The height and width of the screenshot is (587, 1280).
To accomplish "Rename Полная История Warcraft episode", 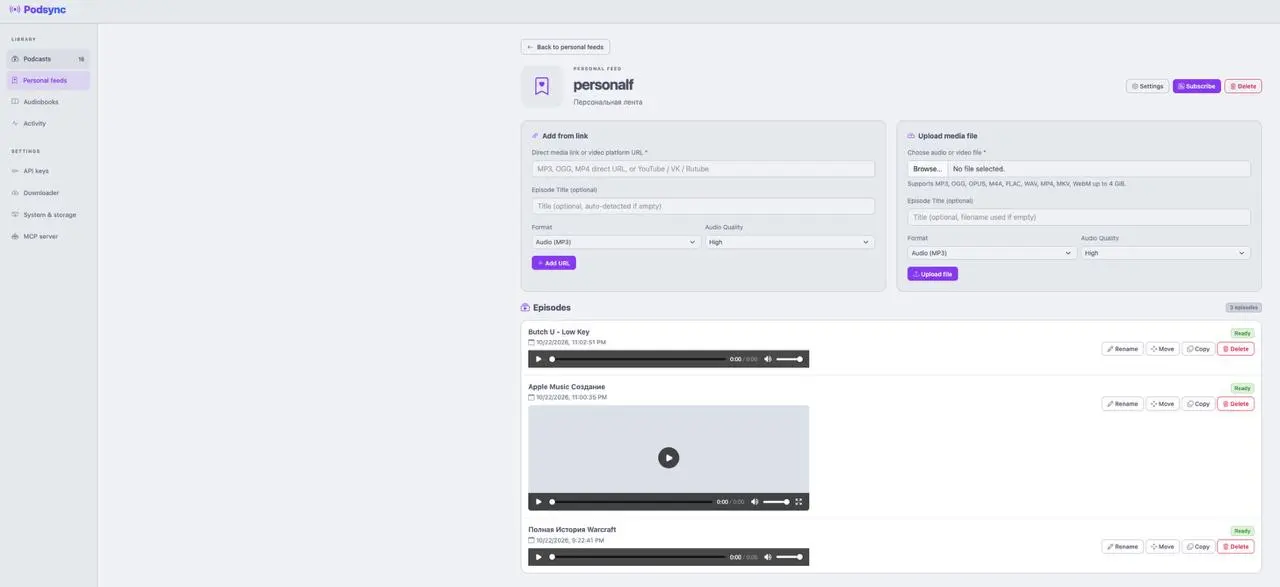I will (x=1122, y=547).
